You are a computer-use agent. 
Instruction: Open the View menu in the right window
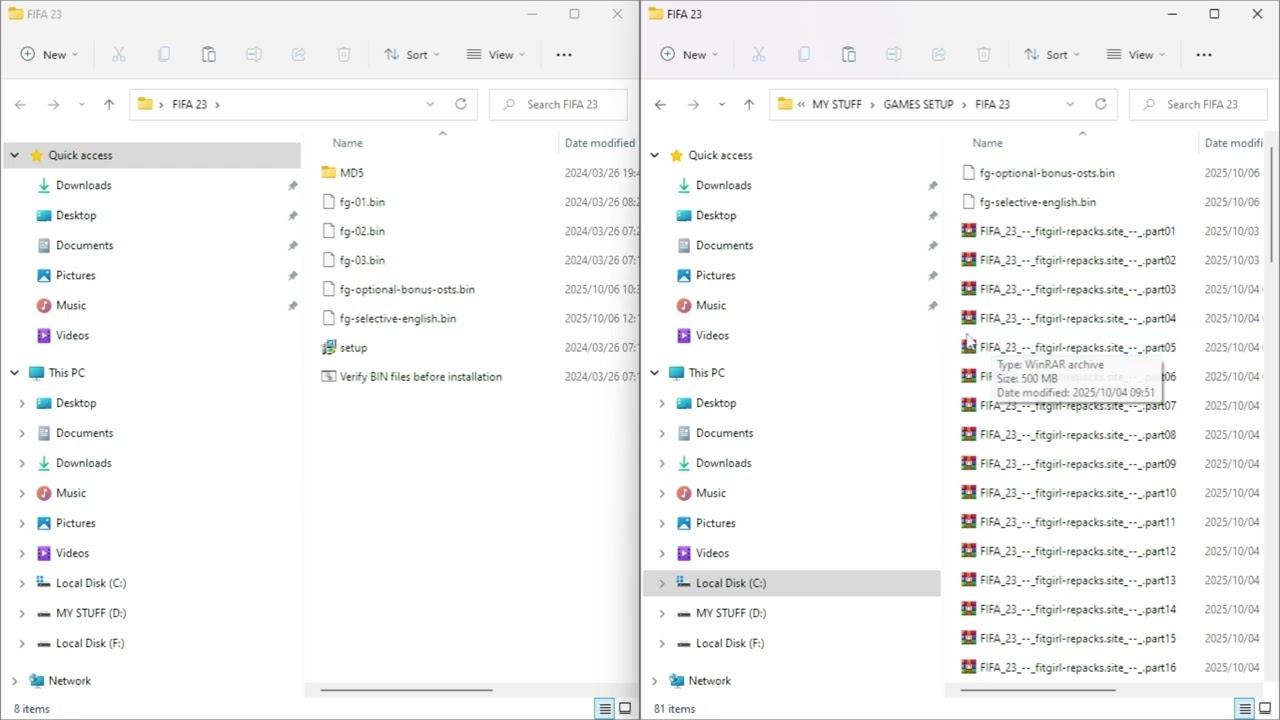pos(1136,55)
